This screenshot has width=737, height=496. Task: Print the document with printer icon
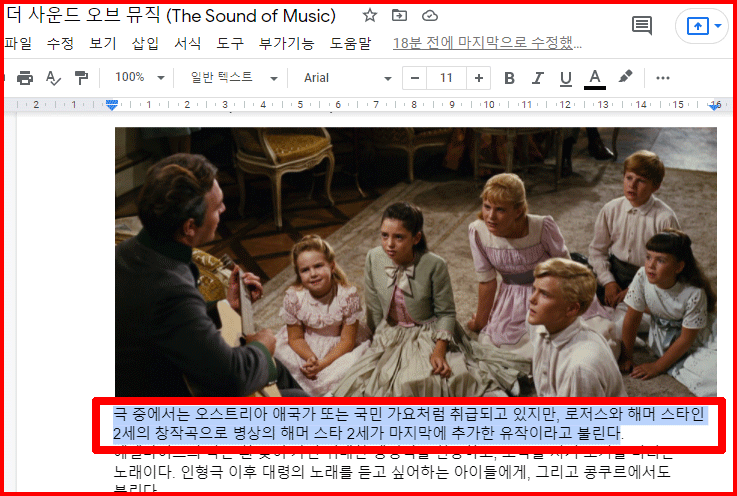click(25, 78)
